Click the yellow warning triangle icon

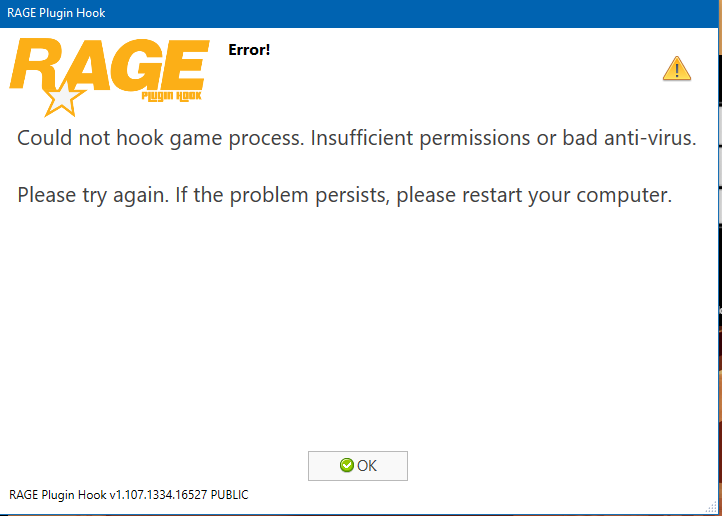(x=677, y=68)
